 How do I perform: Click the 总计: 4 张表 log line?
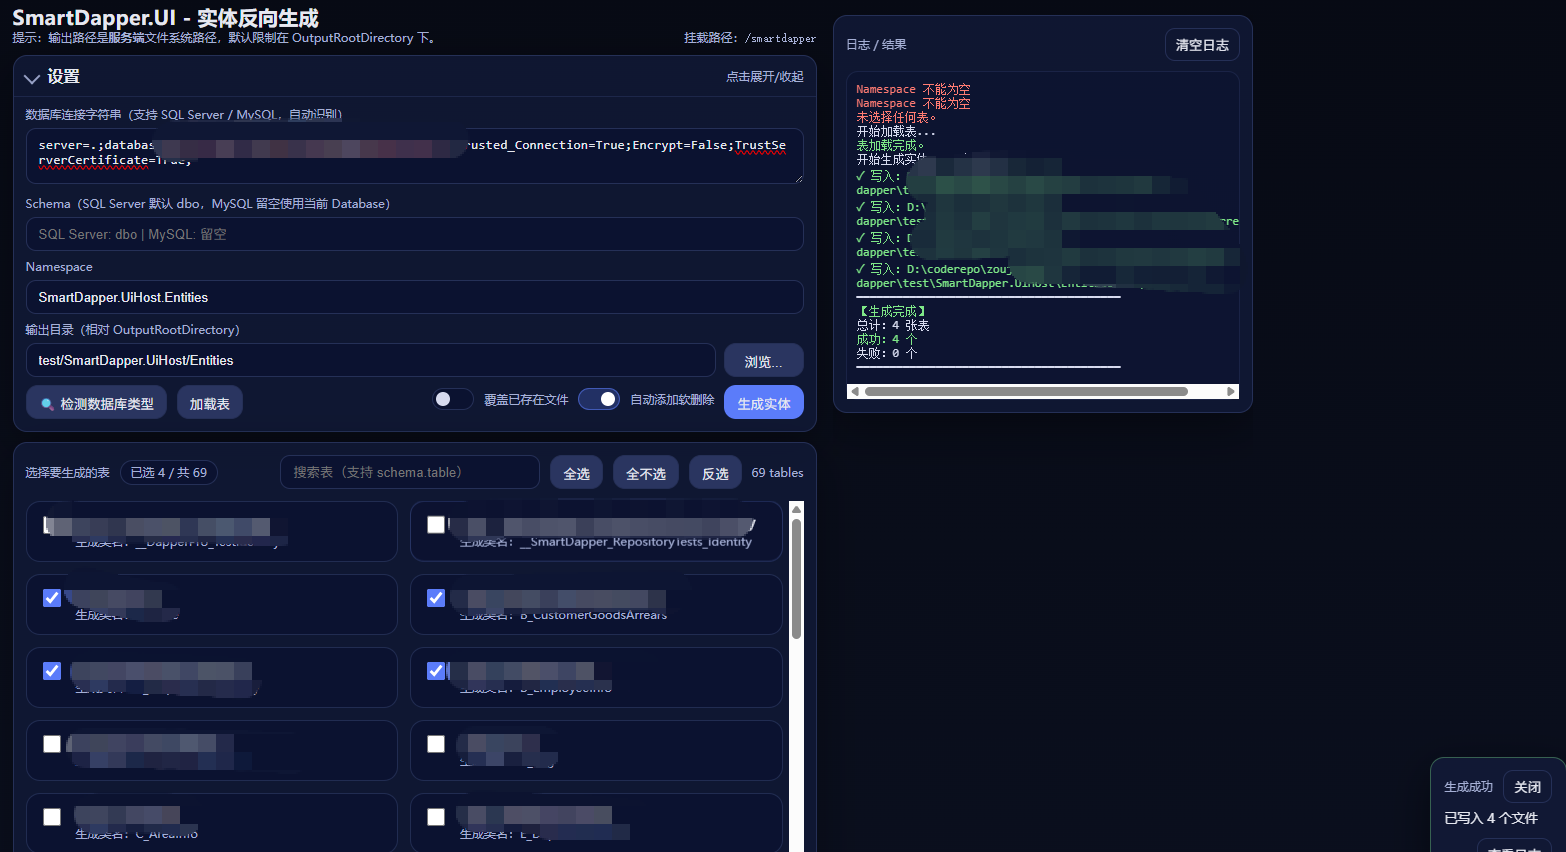click(x=893, y=325)
